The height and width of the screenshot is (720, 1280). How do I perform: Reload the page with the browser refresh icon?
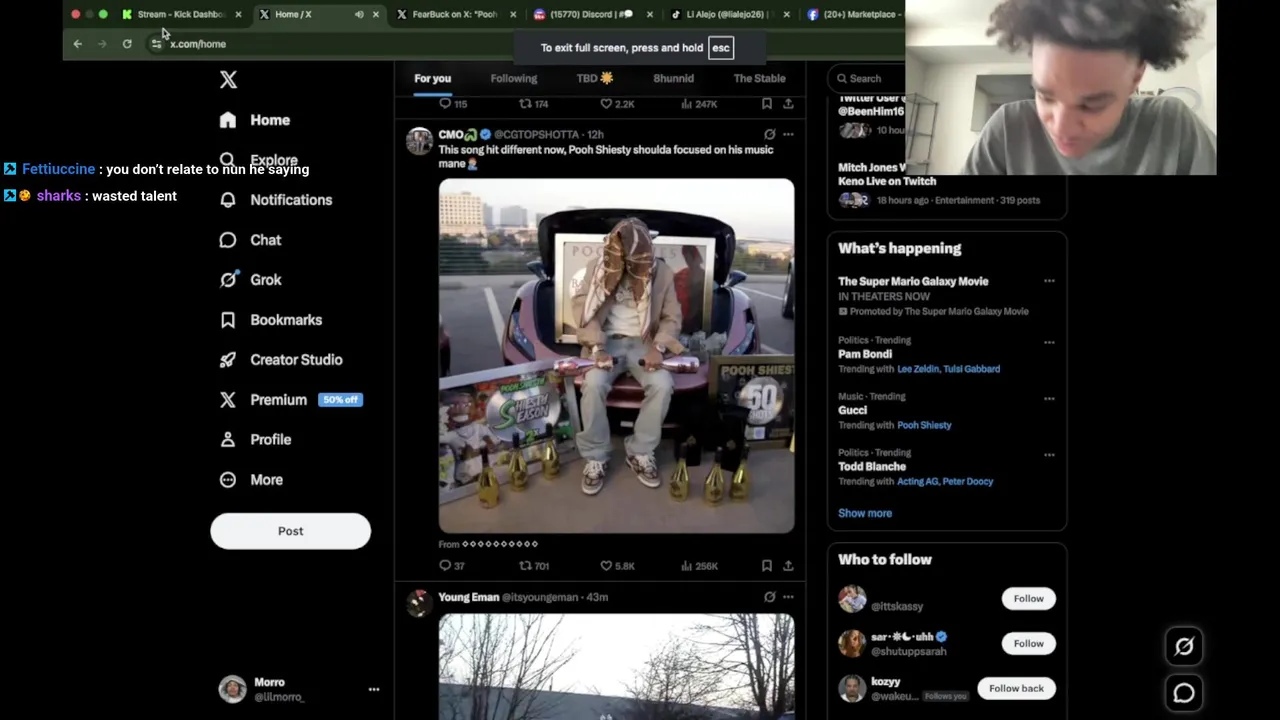(127, 44)
